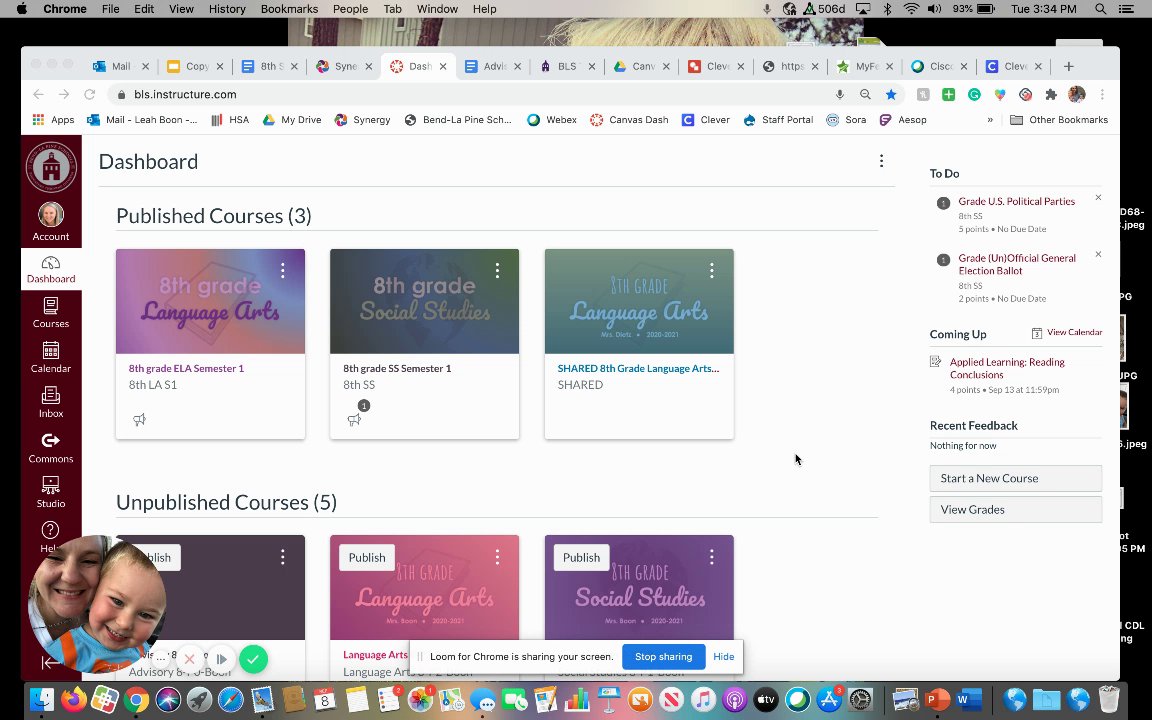Cancel Loom recording with red X
Viewport: 1152px width, 720px height.
[190, 659]
